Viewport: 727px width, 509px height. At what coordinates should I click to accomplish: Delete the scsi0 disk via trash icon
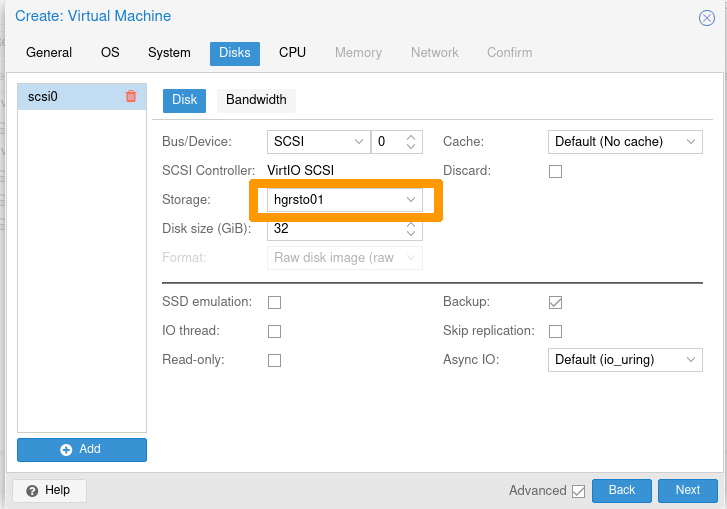coord(131,96)
